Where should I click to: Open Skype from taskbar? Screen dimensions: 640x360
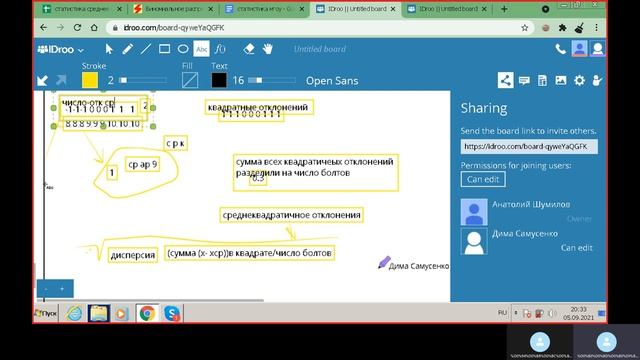click(x=172, y=313)
